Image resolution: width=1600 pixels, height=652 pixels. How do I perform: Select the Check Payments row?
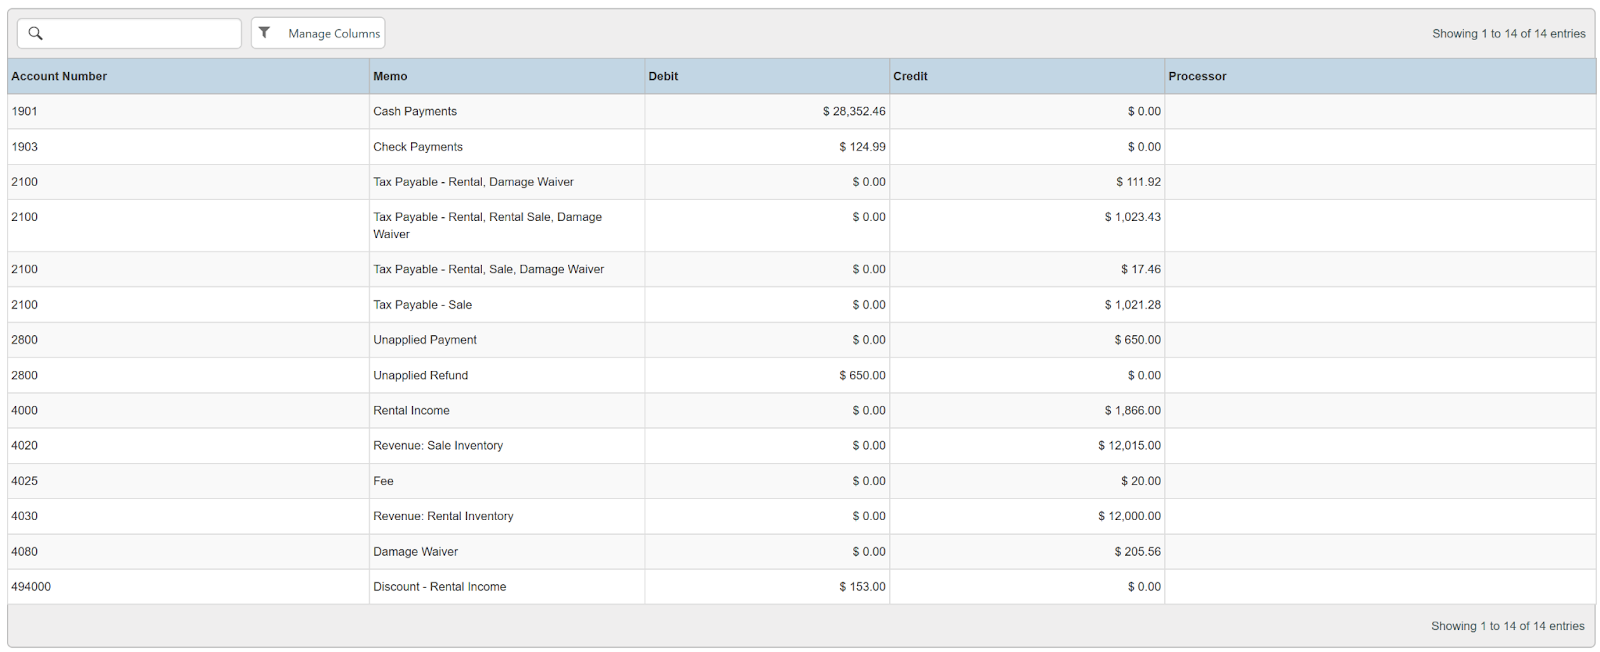(x=418, y=147)
